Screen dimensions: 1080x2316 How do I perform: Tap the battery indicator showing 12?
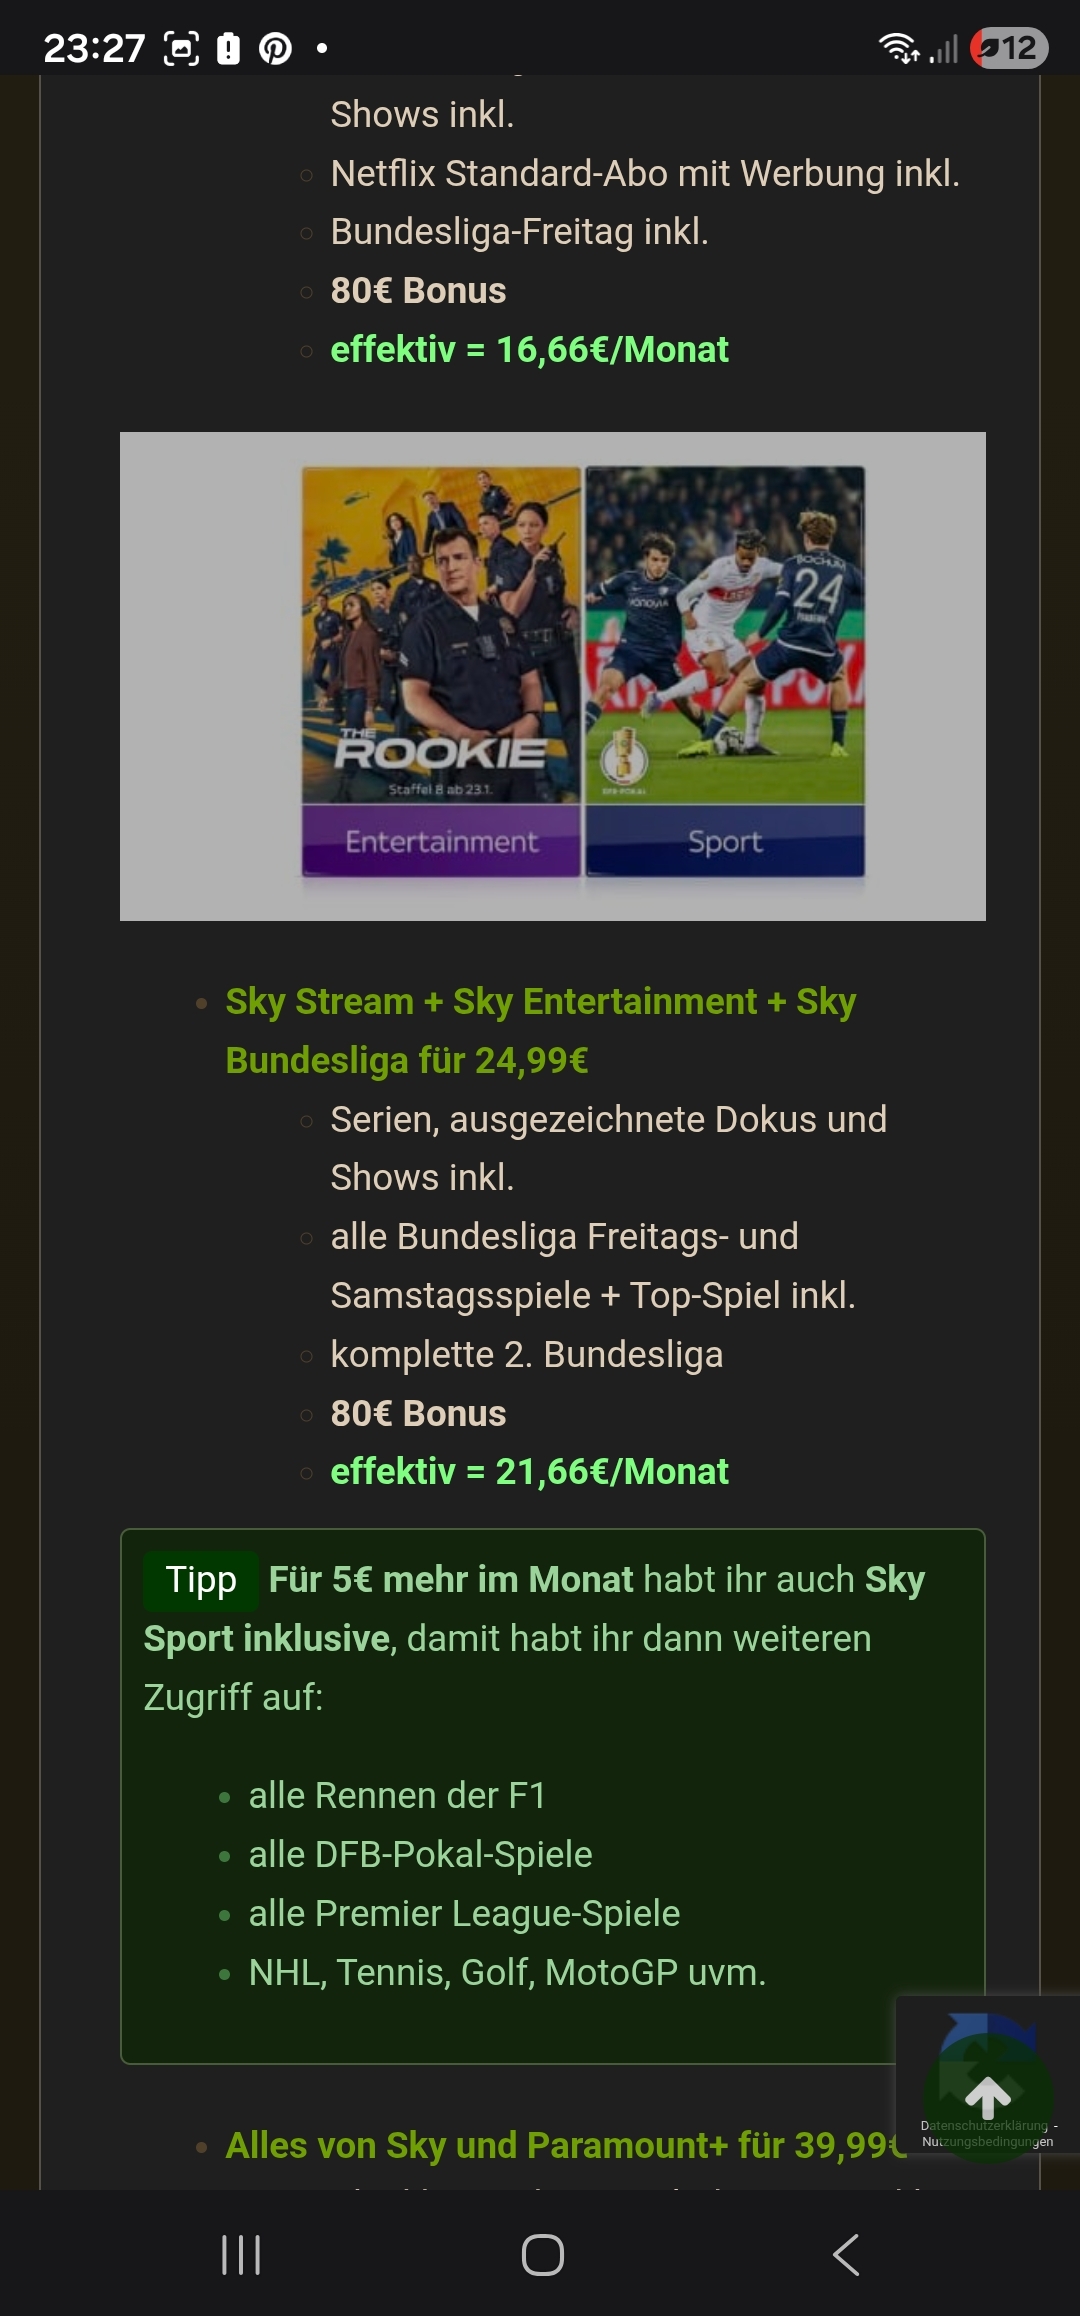pyautogui.click(x=1009, y=48)
